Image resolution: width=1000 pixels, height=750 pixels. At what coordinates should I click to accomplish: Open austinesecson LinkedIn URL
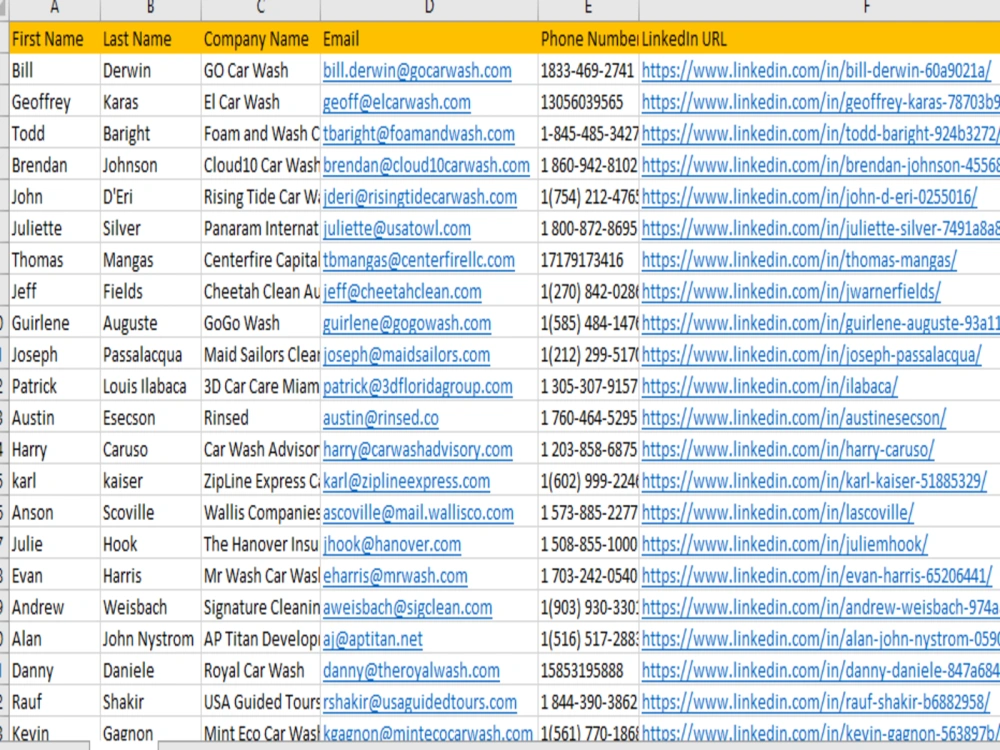[794, 418]
